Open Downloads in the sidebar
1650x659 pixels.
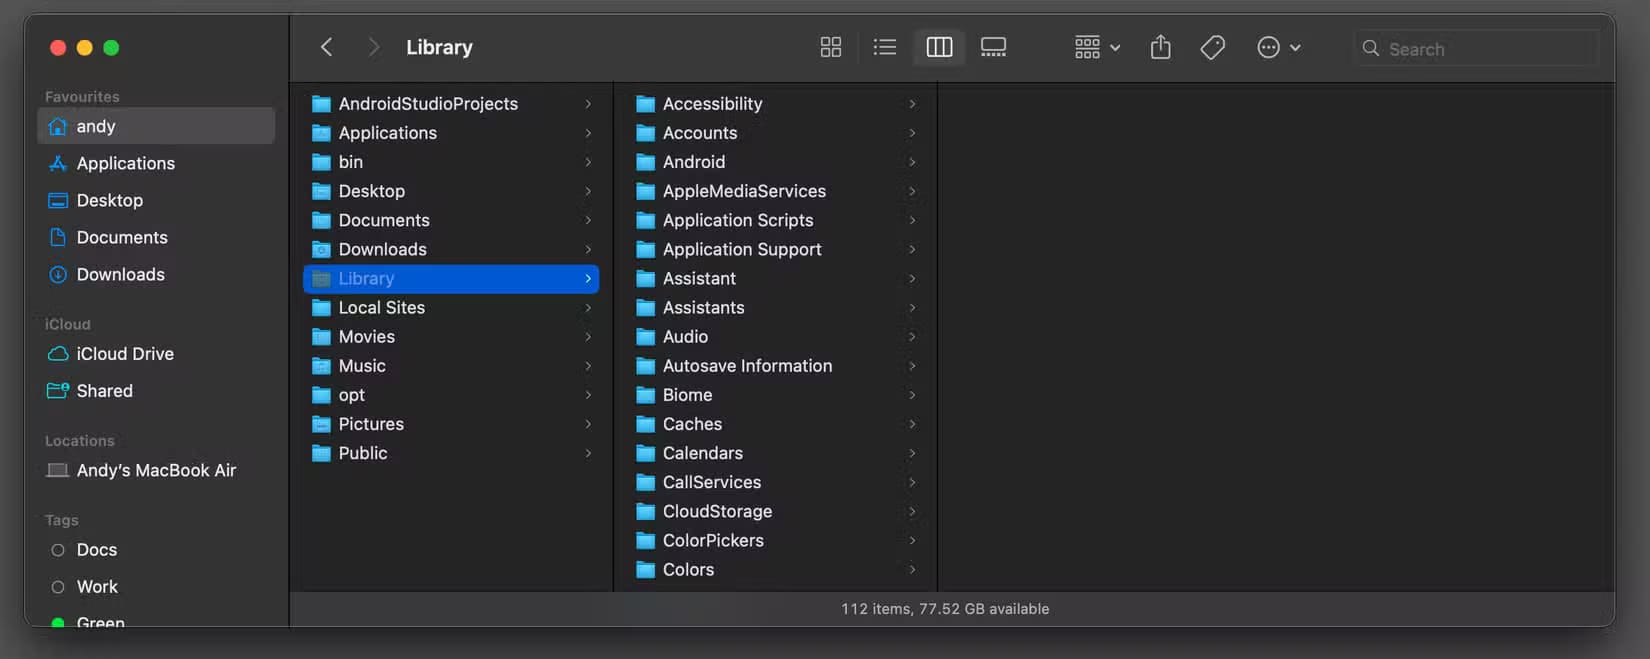tap(156, 274)
